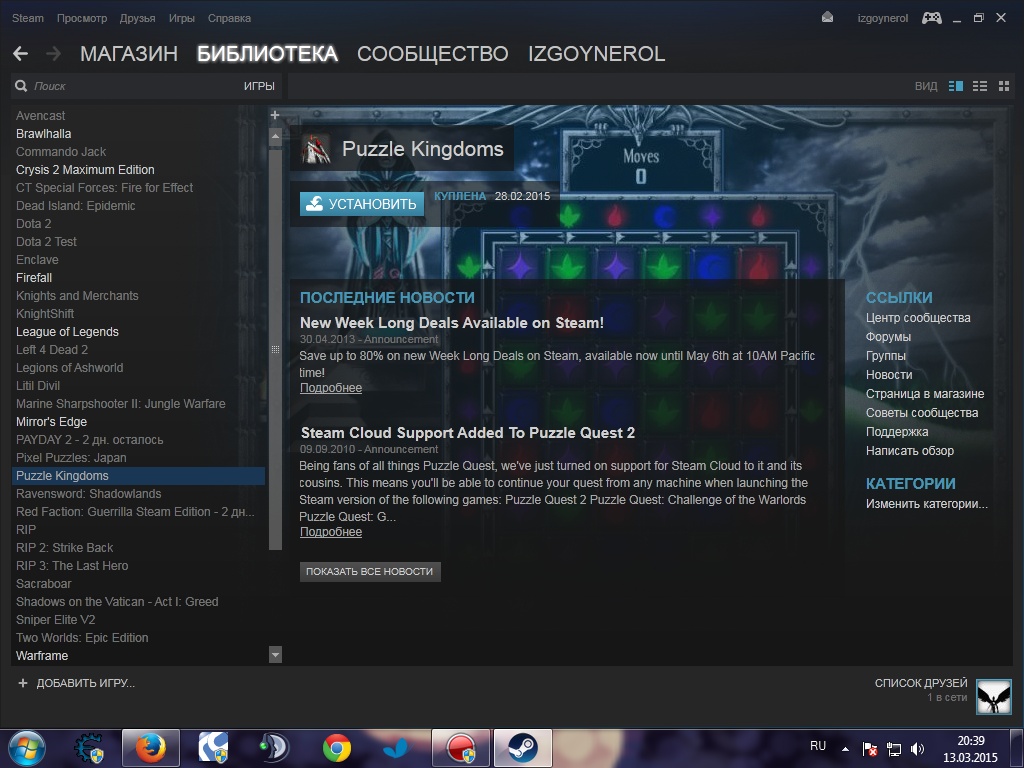Click the plus icon beside ДОБАВИТЬ ИГРУ
The image size is (1024, 768).
23,683
